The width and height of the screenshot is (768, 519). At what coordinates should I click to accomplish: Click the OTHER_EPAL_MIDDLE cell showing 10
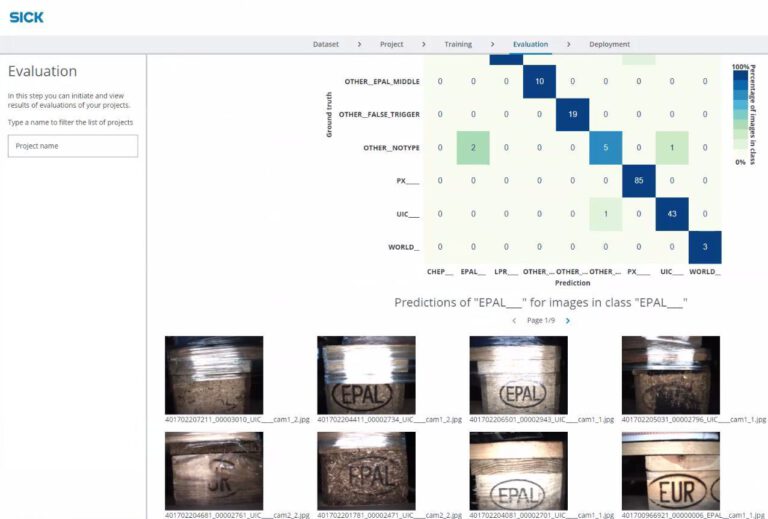point(539,82)
